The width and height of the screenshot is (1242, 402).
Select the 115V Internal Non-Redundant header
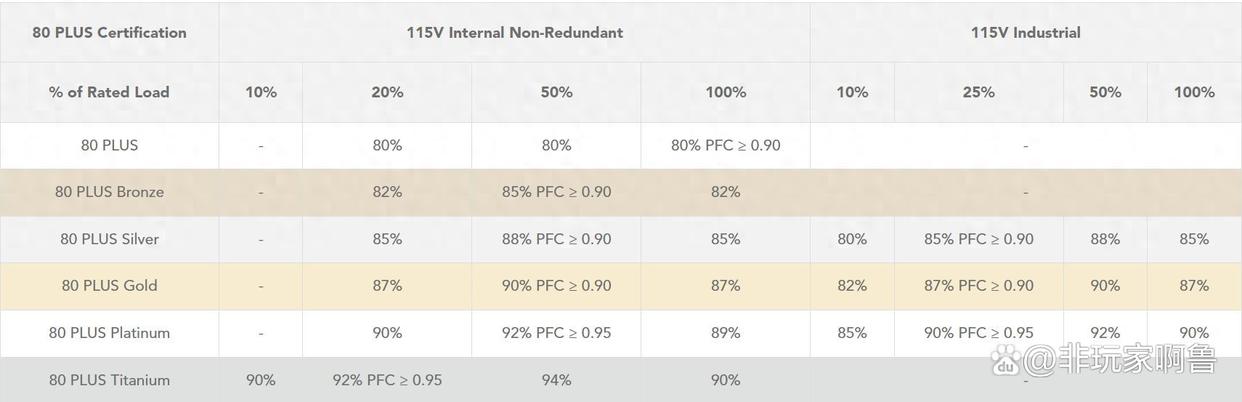[514, 32]
